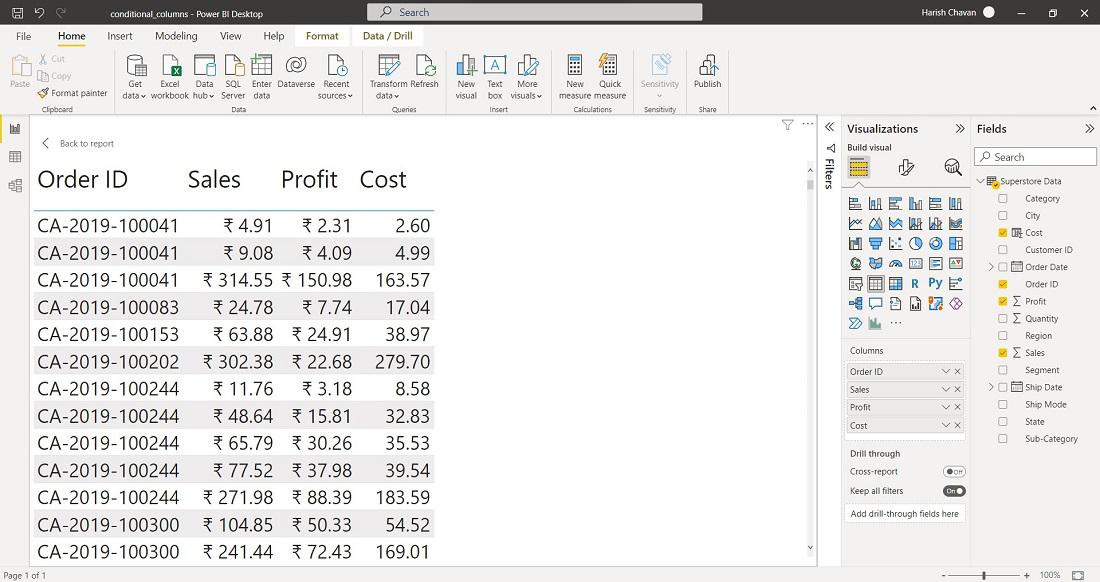This screenshot has width=1100, height=582.
Task: Click the Quick measure icon
Action: pos(610,73)
